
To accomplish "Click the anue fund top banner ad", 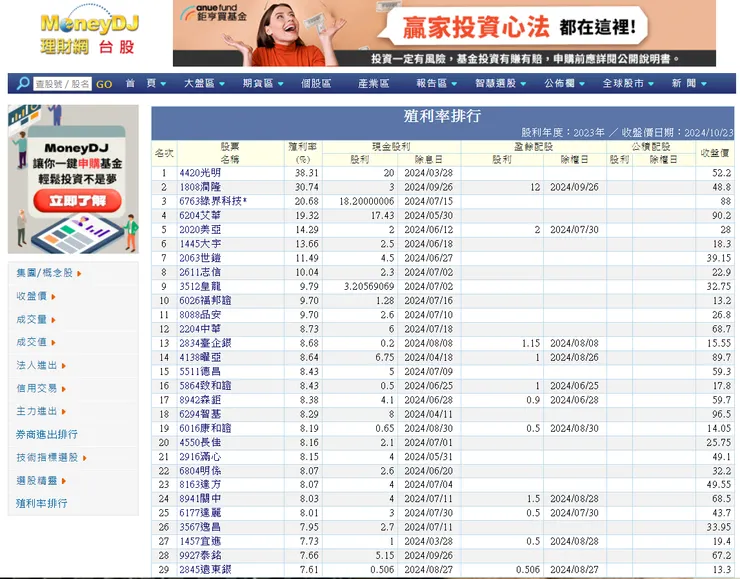I will click(444, 33).
